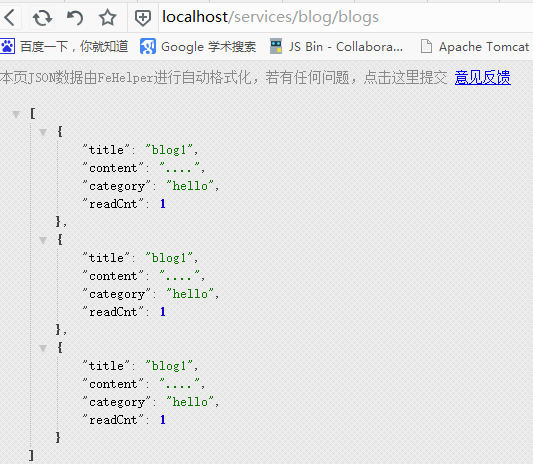Open the shield security icon in address bar

pyautogui.click(x=142, y=18)
